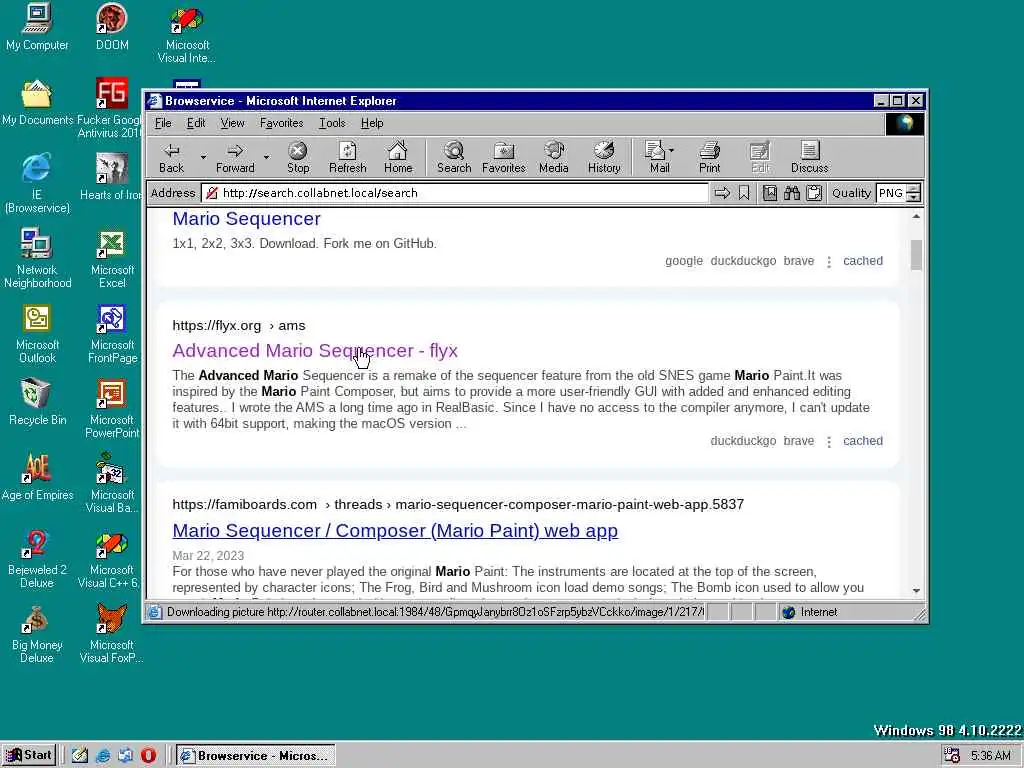Click the Browservice taskbar button
This screenshot has width=1024, height=768.
[256, 756]
